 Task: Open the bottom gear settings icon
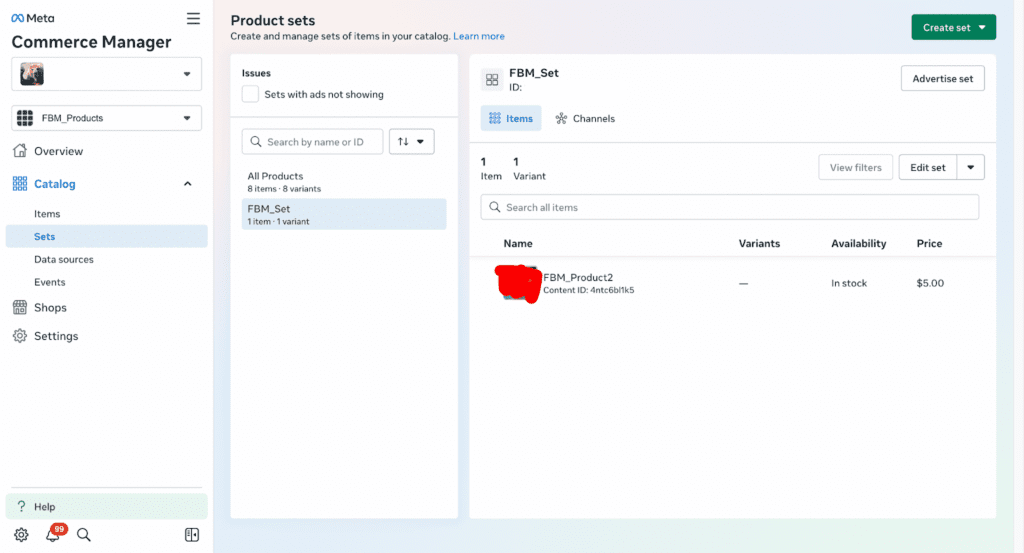22,535
